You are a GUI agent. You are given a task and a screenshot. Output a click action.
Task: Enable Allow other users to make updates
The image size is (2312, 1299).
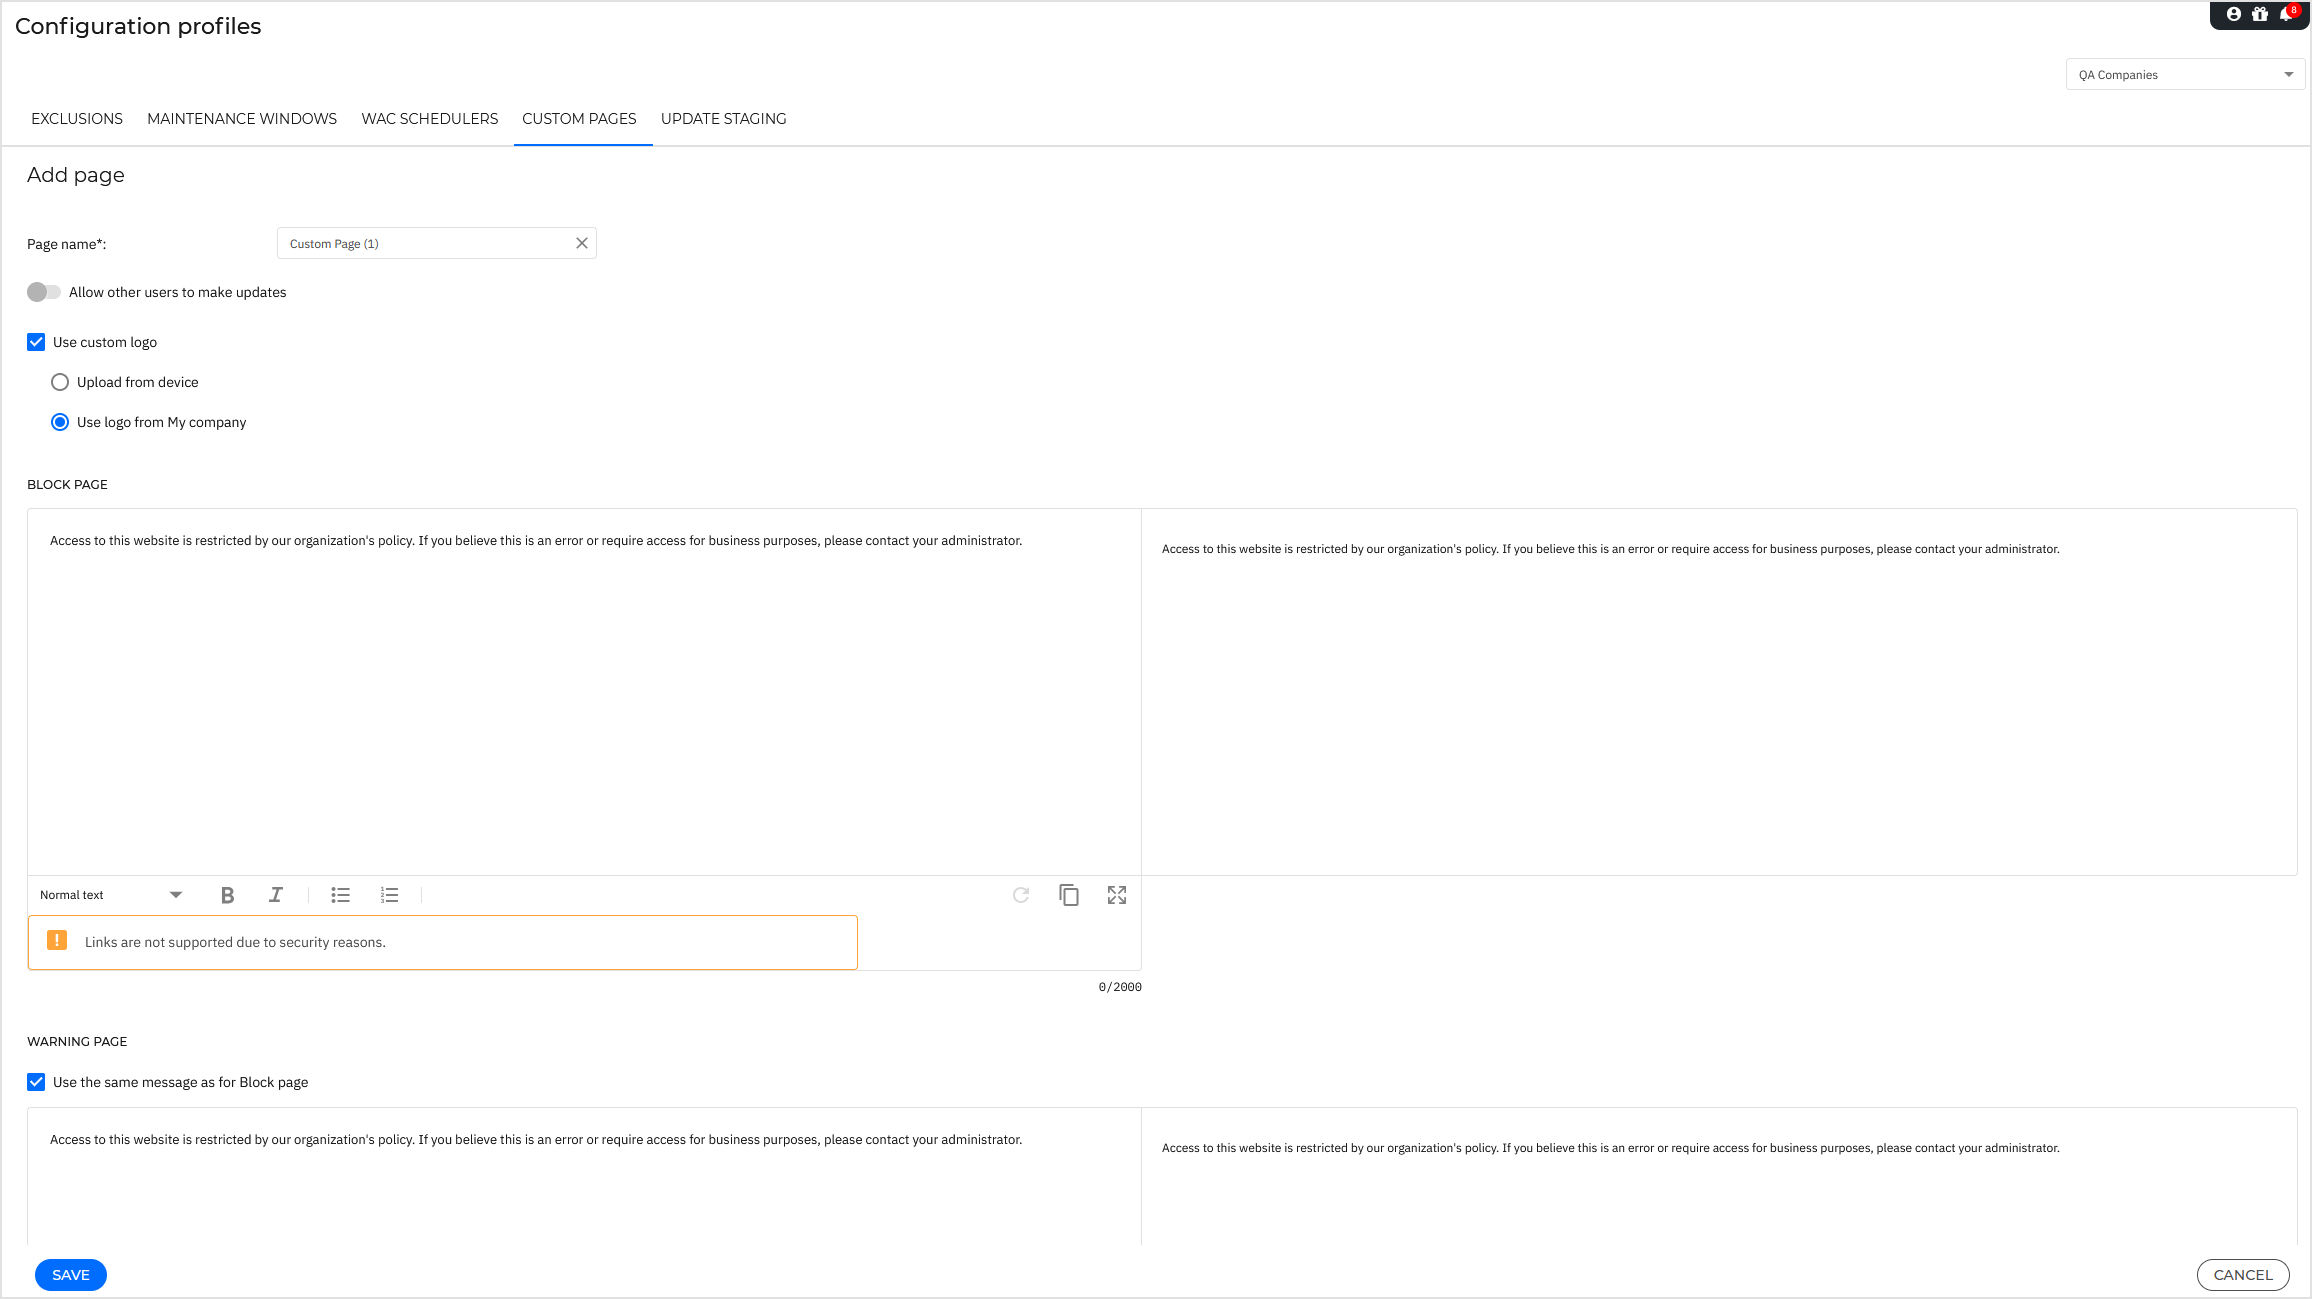click(x=43, y=292)
